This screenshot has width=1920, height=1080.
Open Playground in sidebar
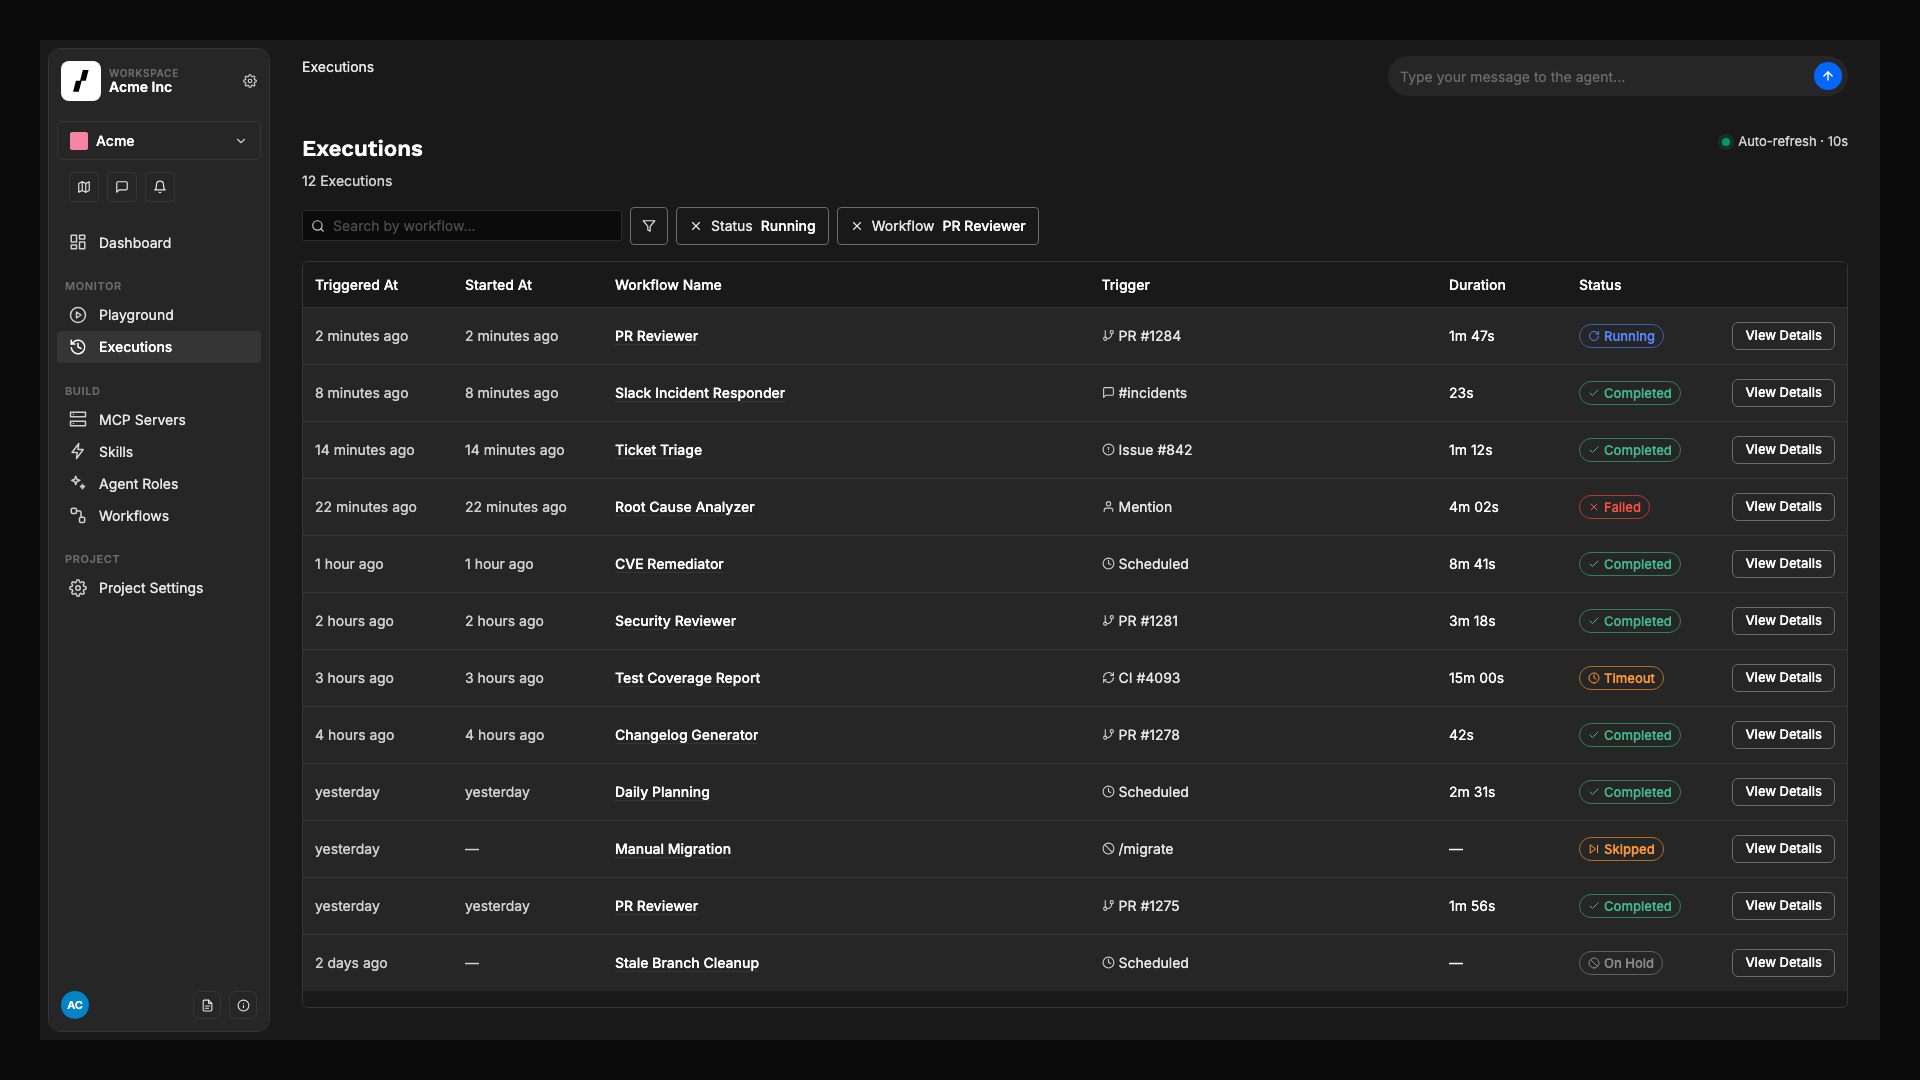click(159, 315)
